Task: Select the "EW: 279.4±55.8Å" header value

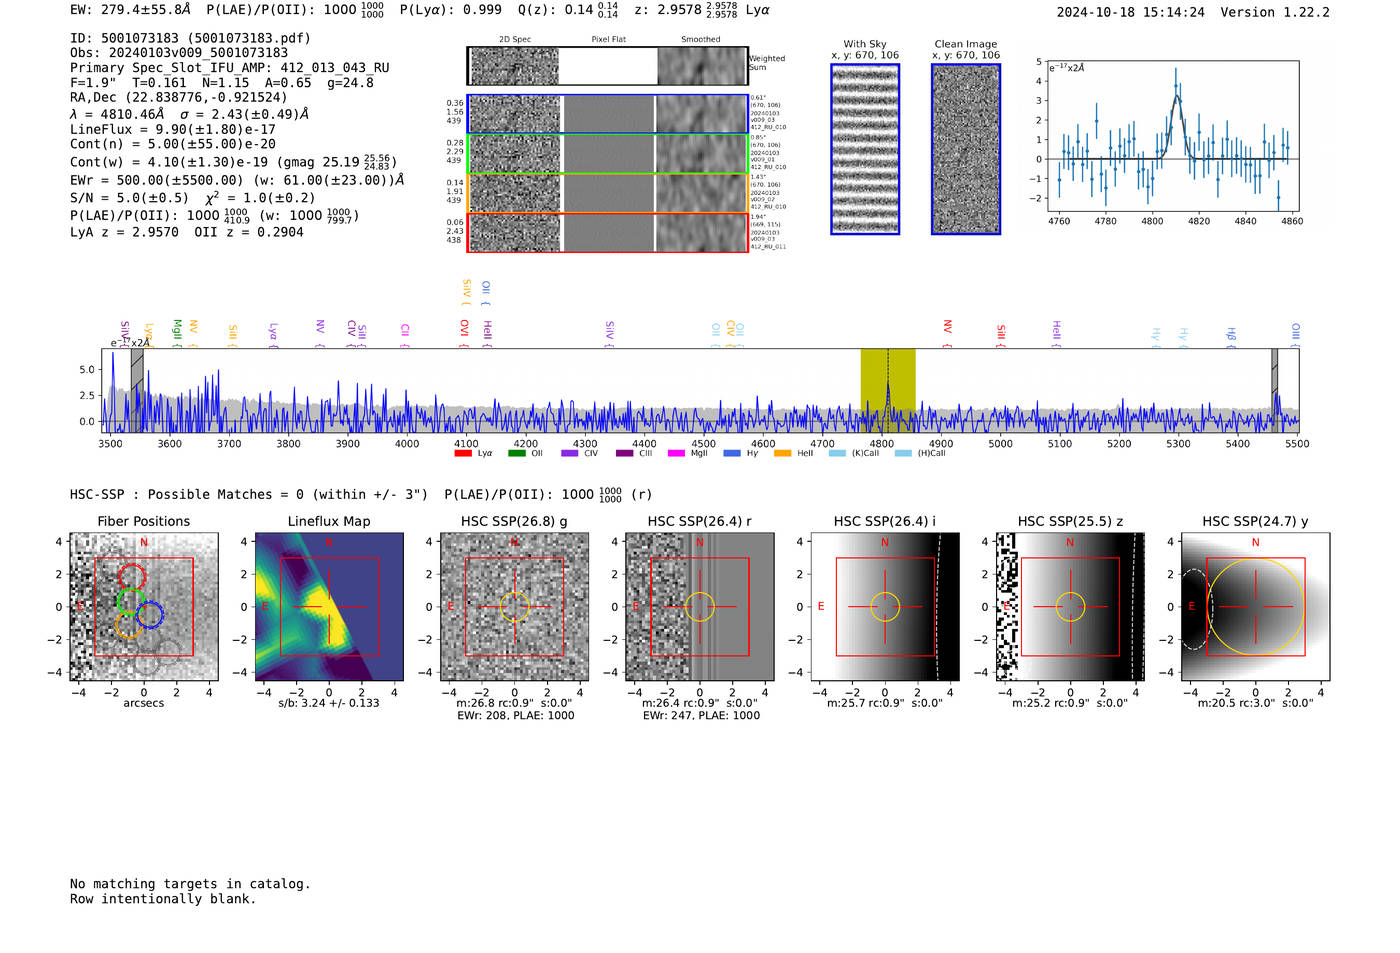Action: 130,9
